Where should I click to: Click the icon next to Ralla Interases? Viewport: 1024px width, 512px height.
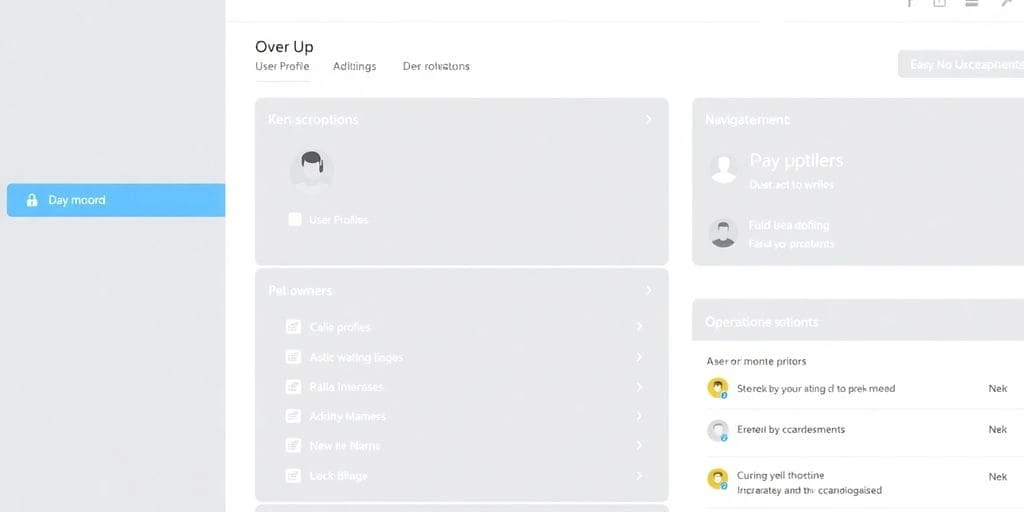click(x=293, y=387)
